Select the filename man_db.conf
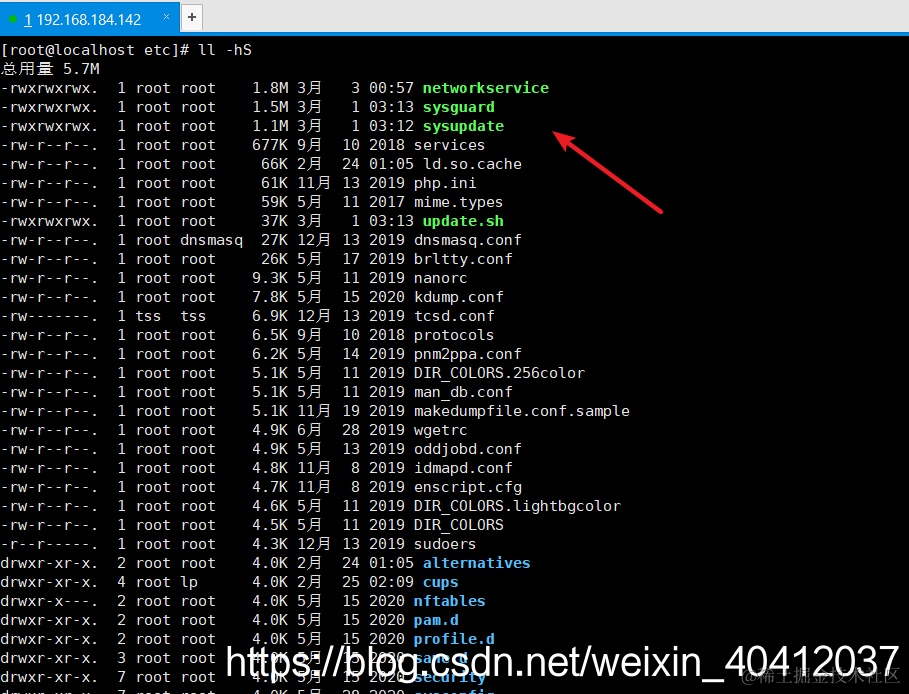Screen dimensions: 909x694 pyautogui.click(x=463, y=392)
